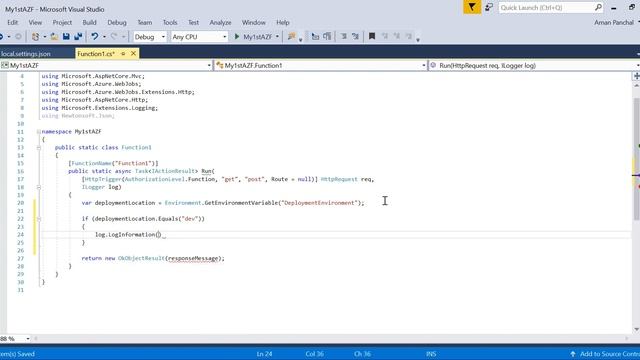Open the Build menu
This screenshot has height=360, width=640.
[89, 22]
